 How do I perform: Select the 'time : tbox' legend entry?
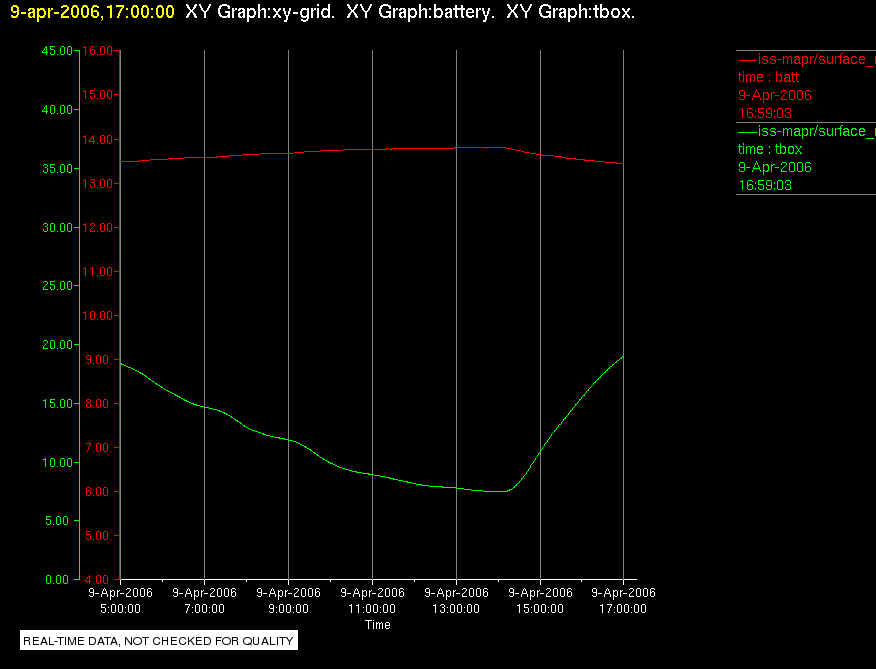pyautogui.click(x=770, y=149)
